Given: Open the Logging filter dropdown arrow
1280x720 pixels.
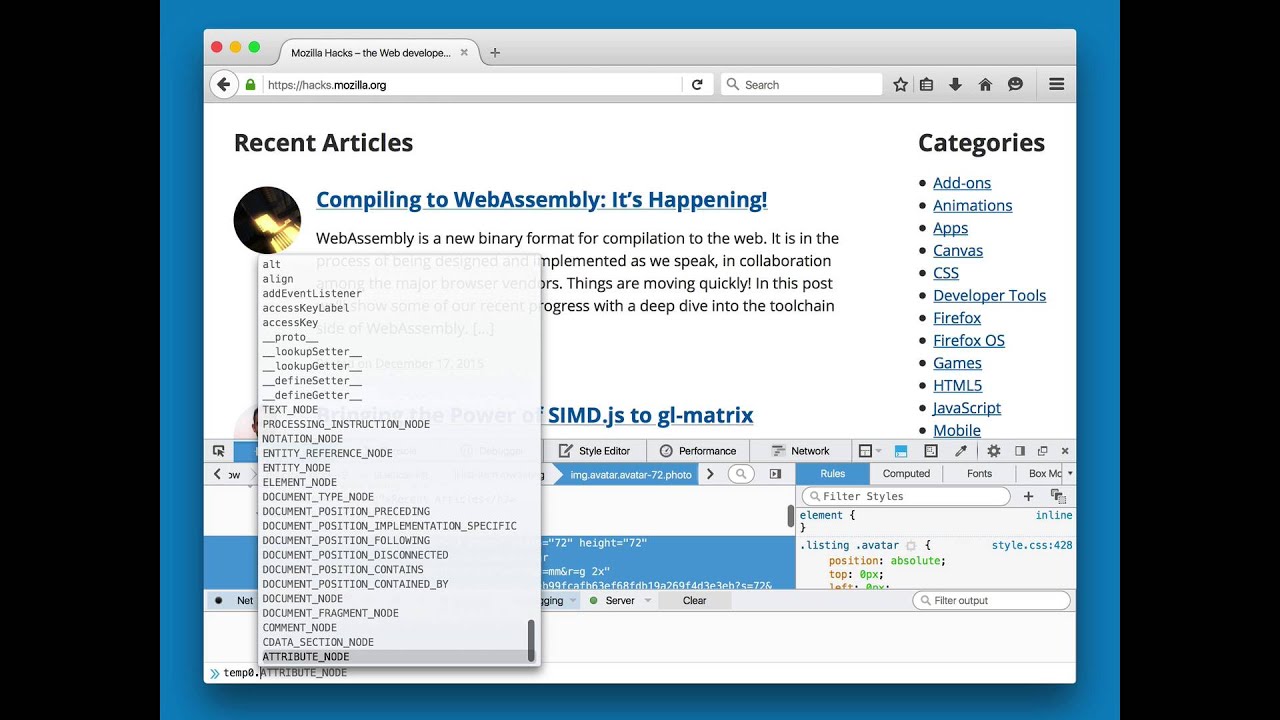Looking at the screenshot, I should pos(574,601).
